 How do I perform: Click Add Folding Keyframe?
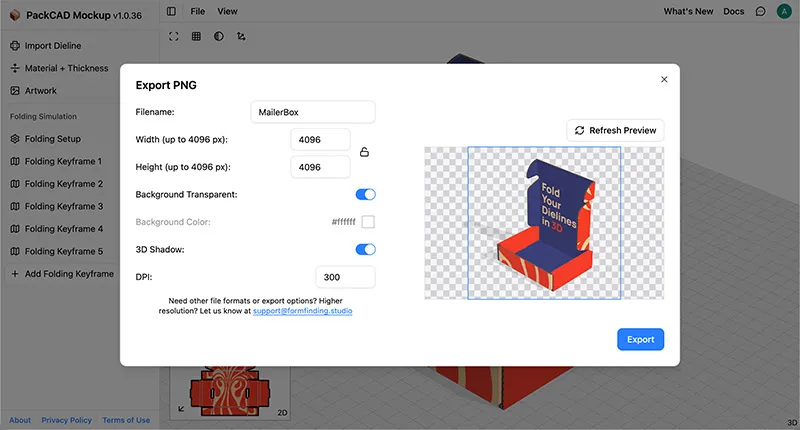62,274
